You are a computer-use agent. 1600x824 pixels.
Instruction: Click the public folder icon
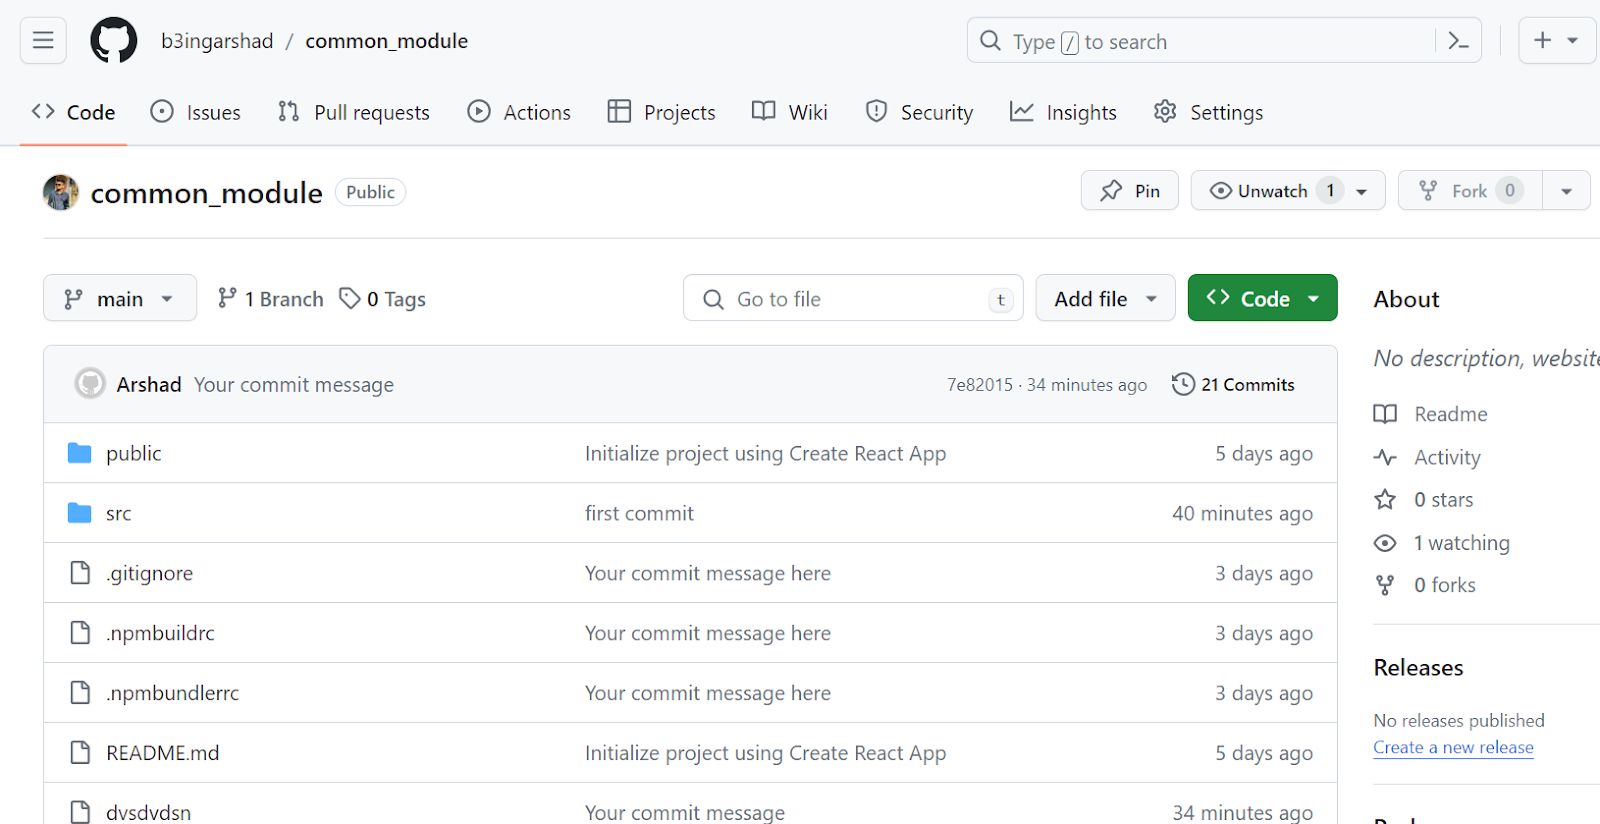[80, 453]
